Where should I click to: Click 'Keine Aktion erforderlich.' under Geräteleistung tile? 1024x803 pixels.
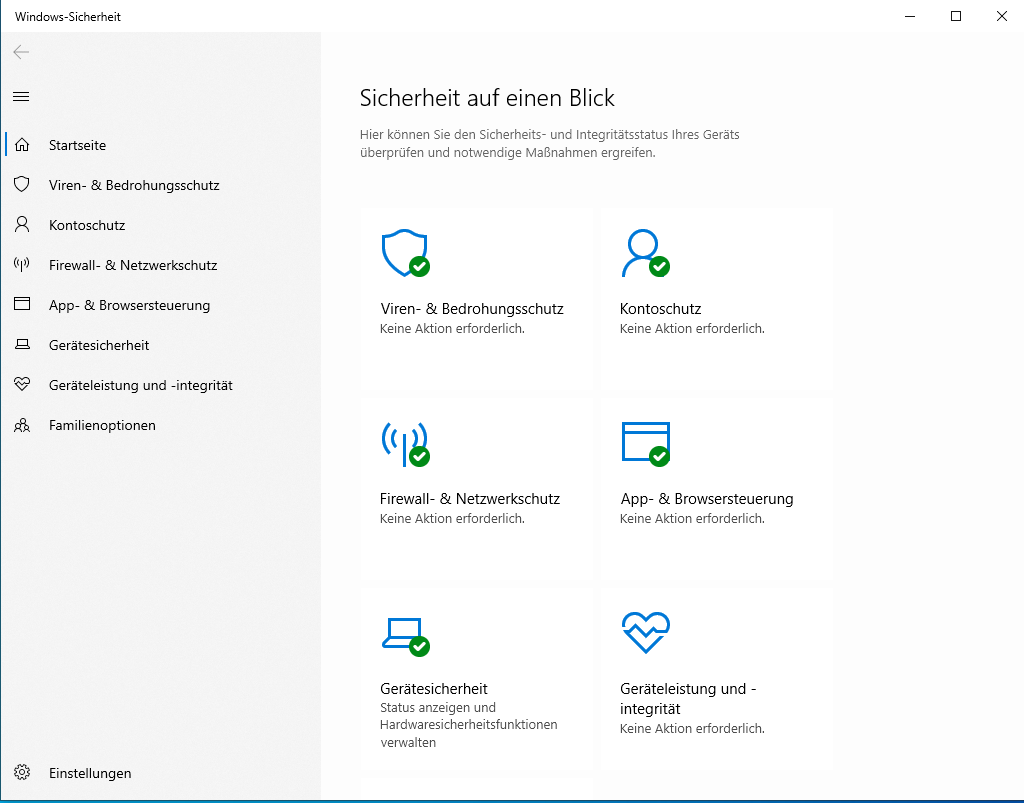pyautogui.click(x=692, y=729)
